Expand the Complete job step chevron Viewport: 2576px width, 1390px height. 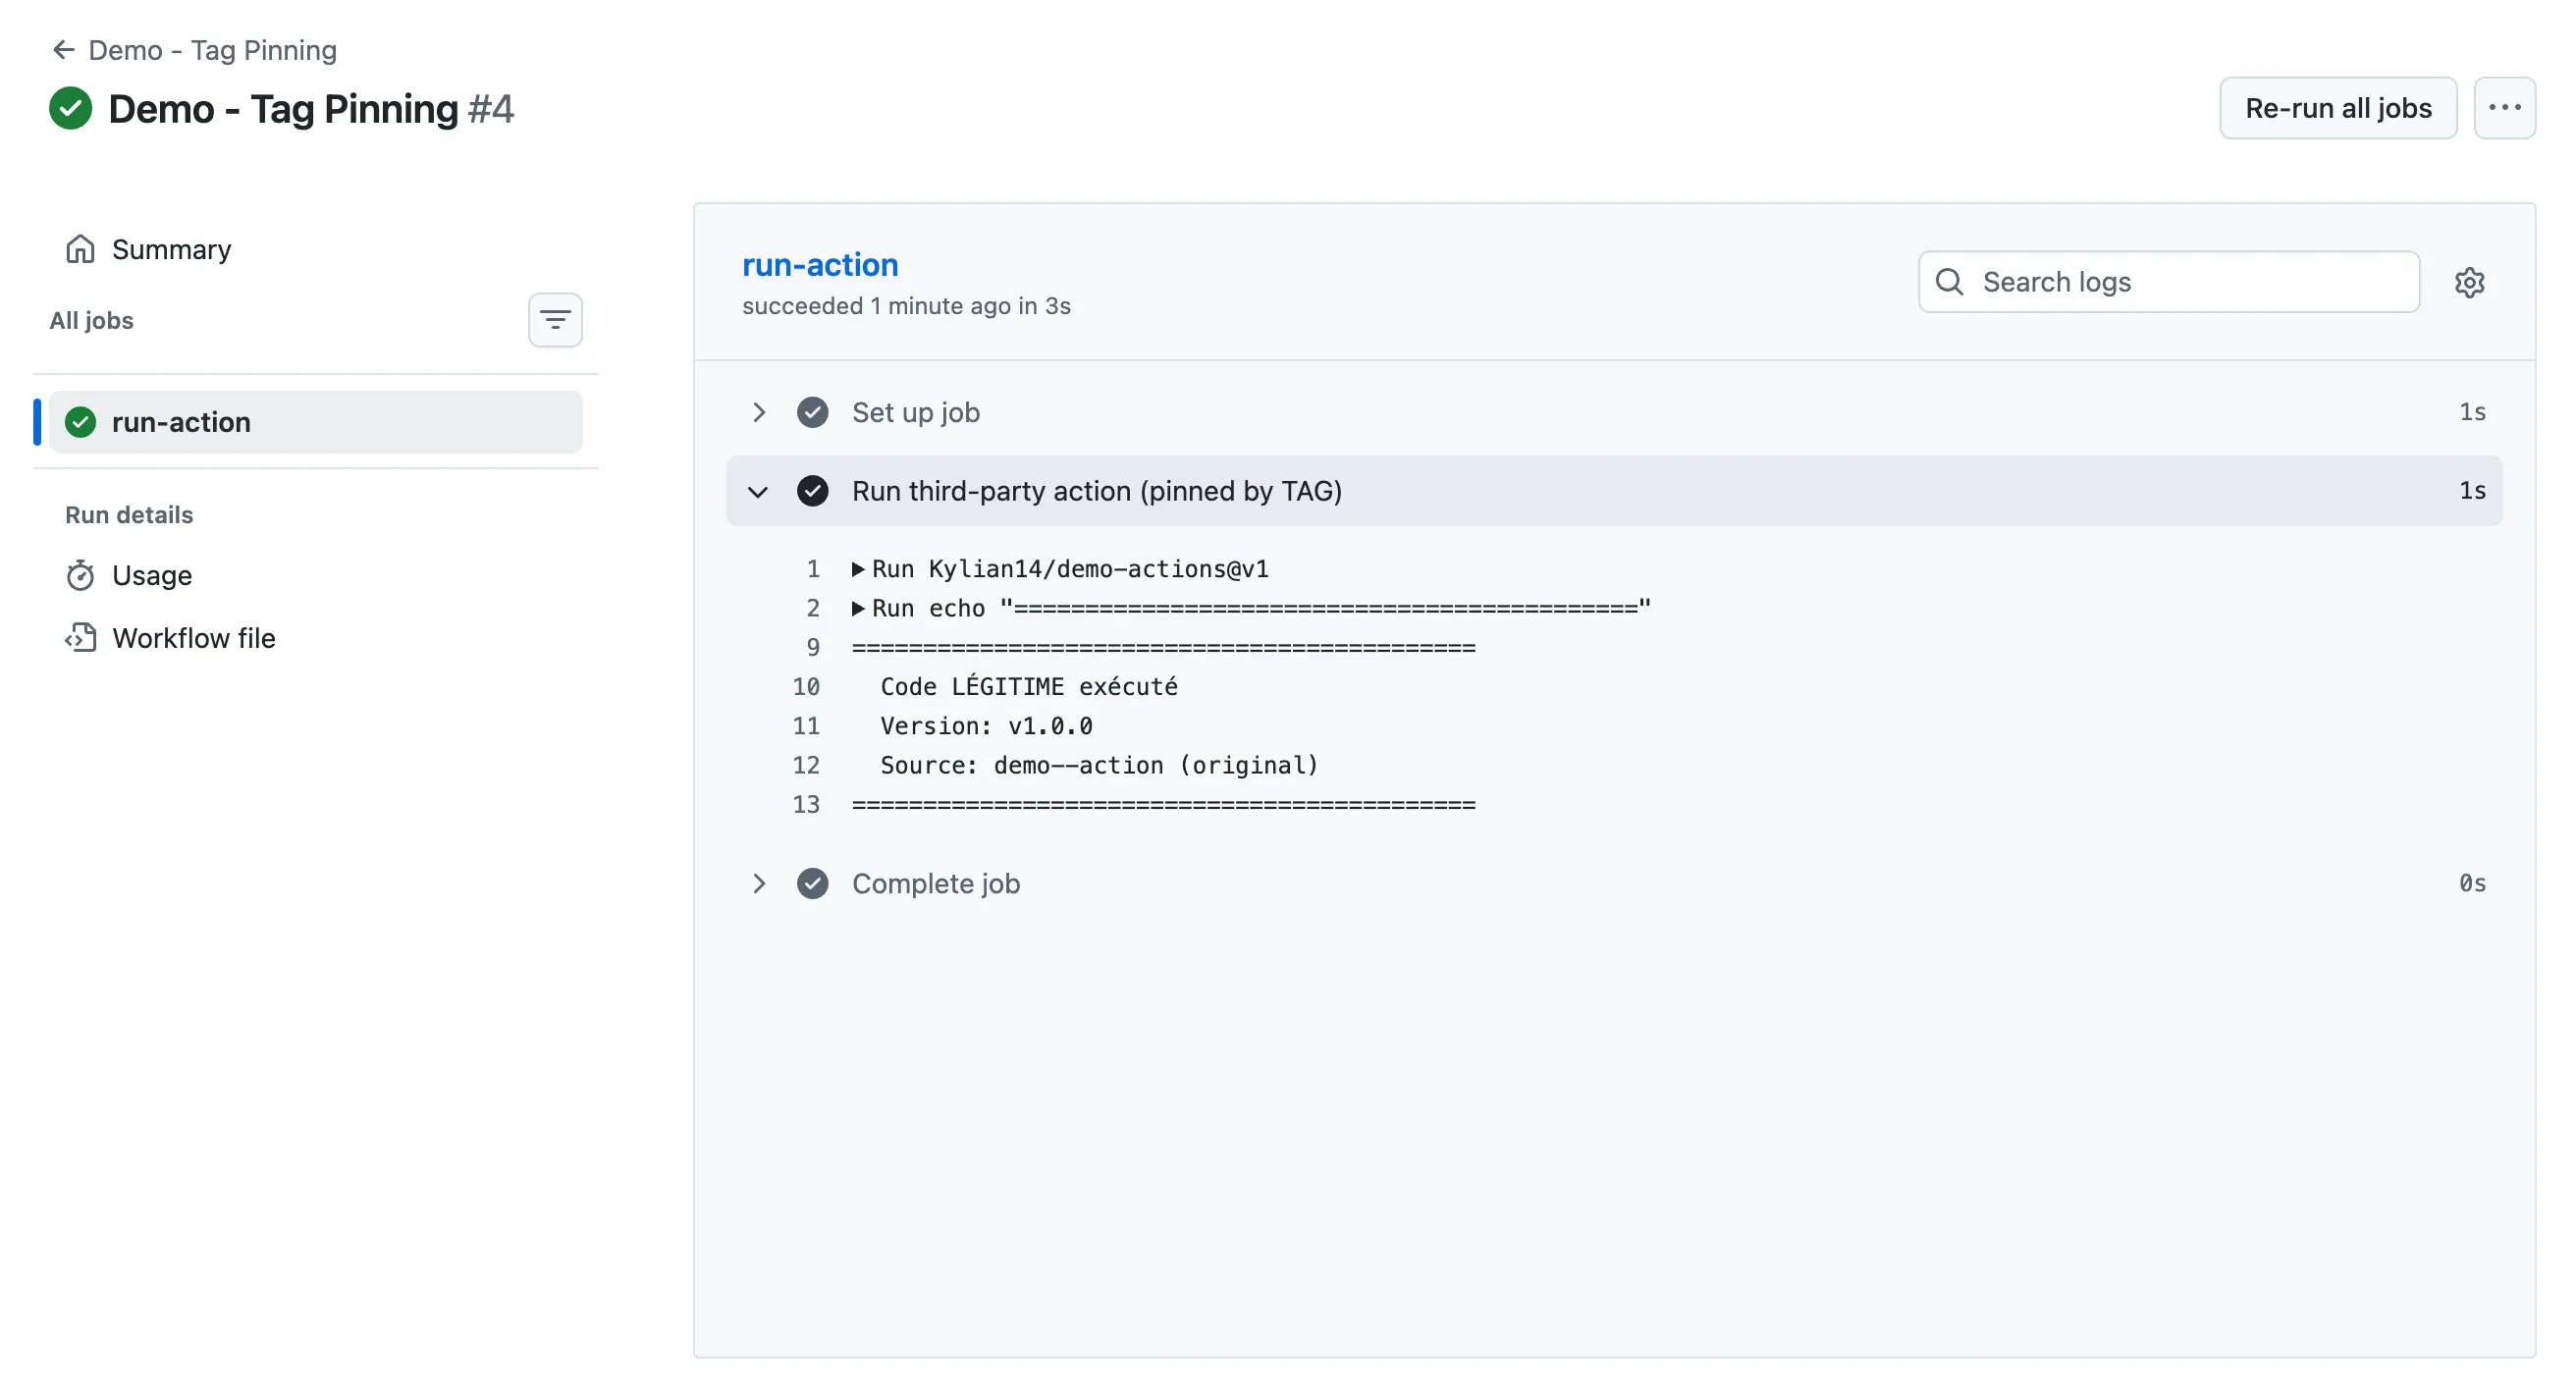(758, 883)
